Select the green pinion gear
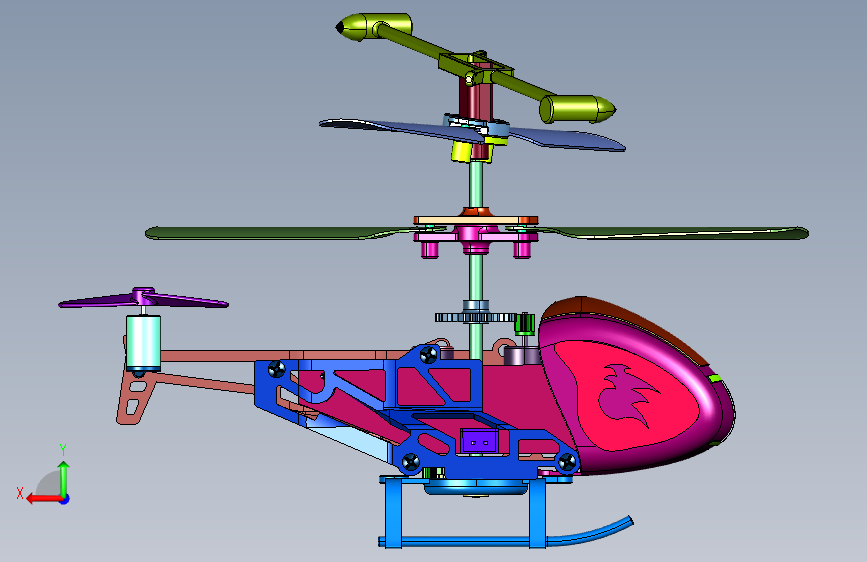The image size is (867, 562). coord(524,324)
